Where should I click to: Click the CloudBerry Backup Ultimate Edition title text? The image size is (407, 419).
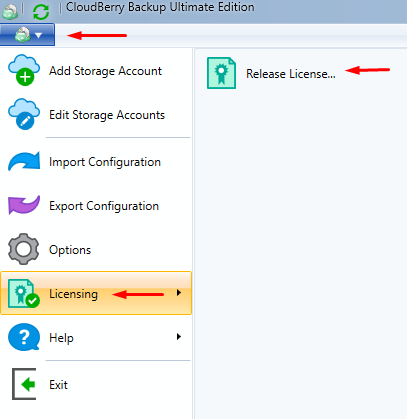click(x=160, y=7)
